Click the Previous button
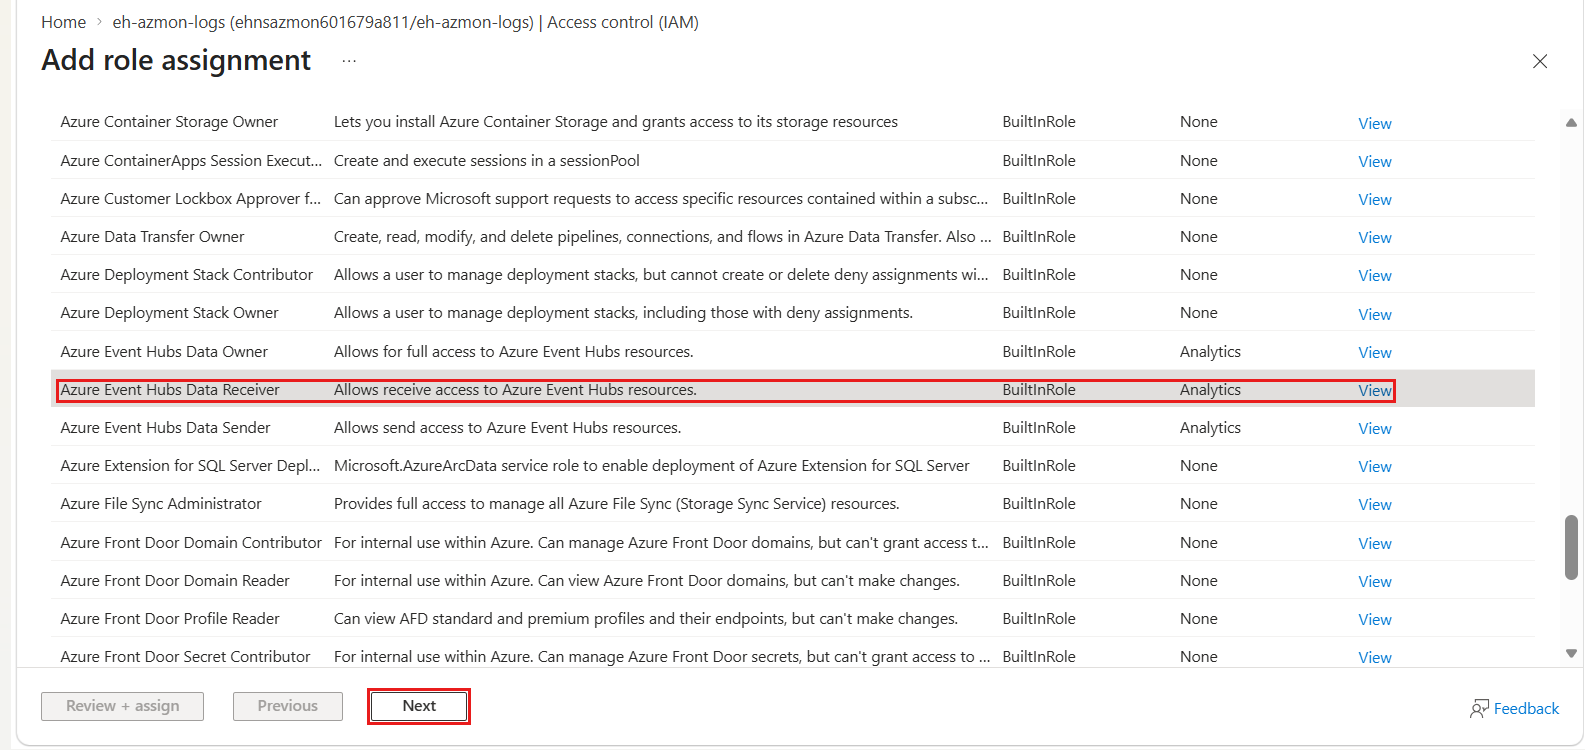The width and height of the screenshot is (1585, 750). [x=288, y=706]
